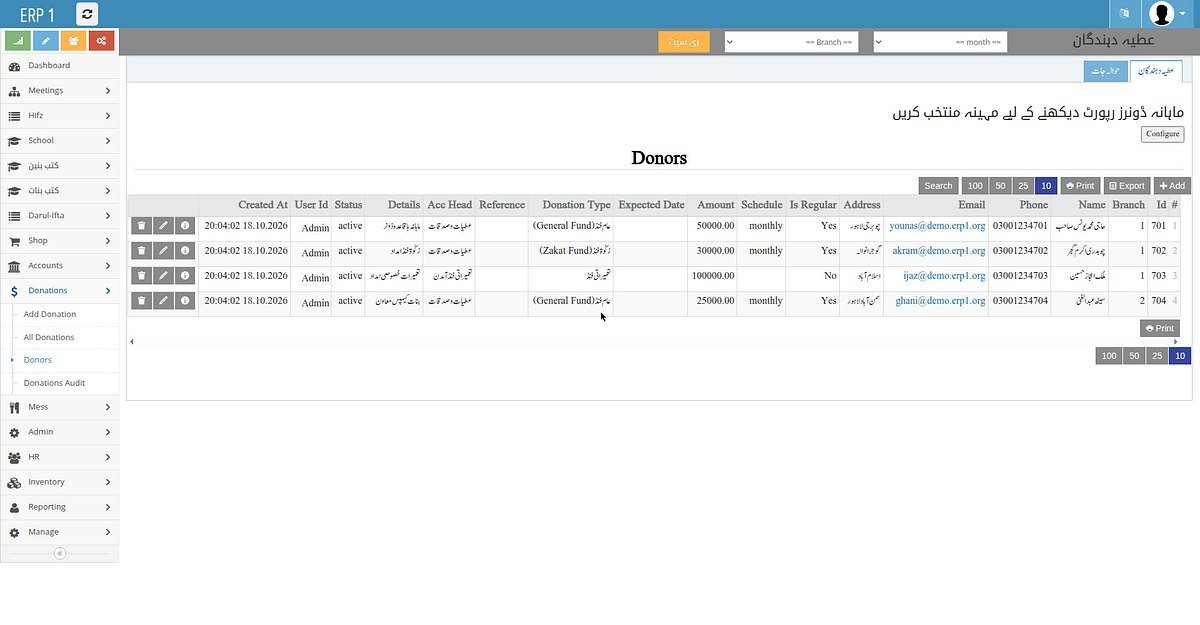Open Add Donation submenu item

tap(50, 314)
